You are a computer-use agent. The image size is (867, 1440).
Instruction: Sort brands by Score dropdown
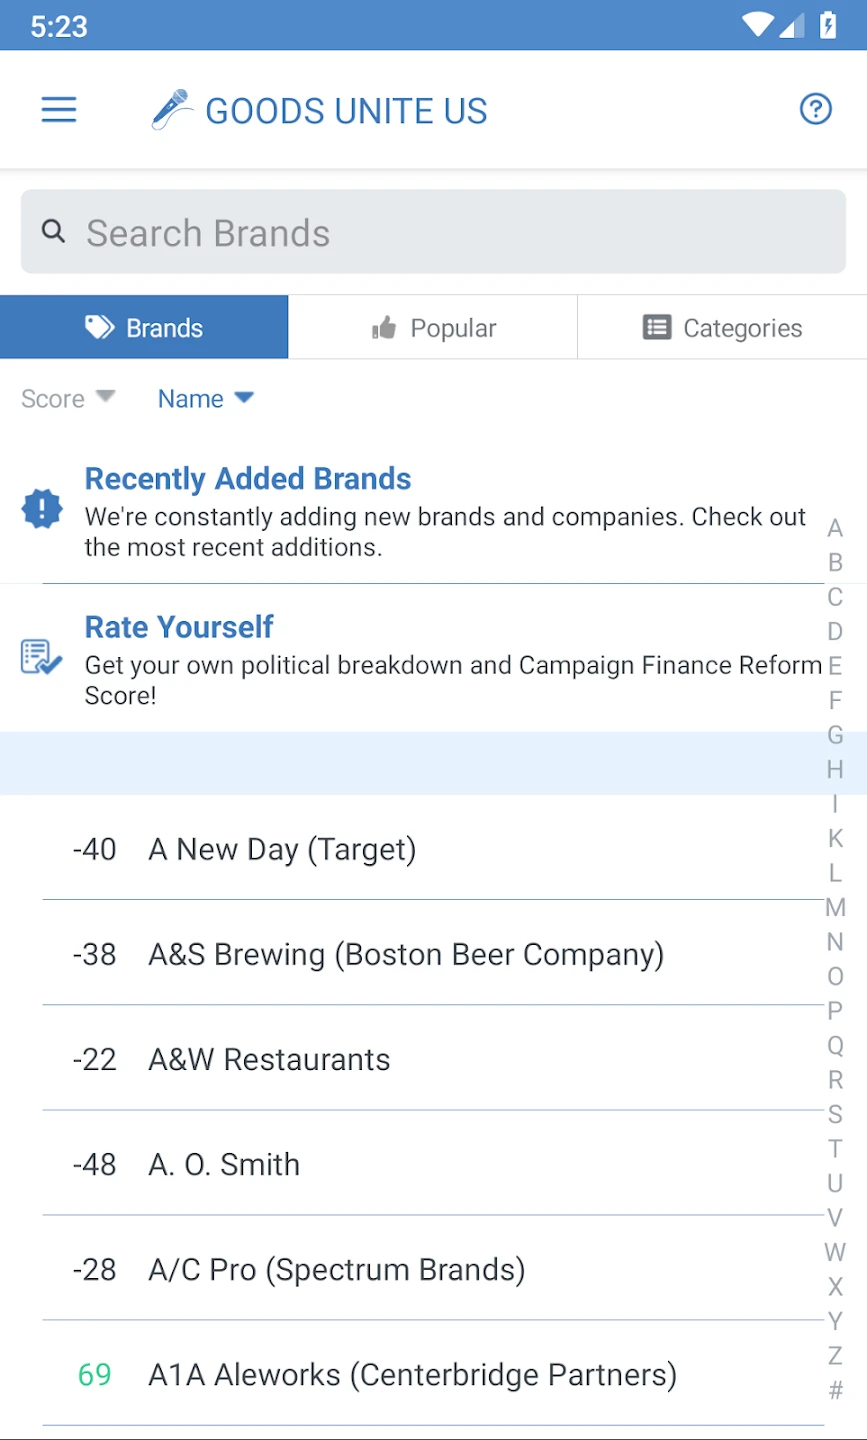point(68,398)
